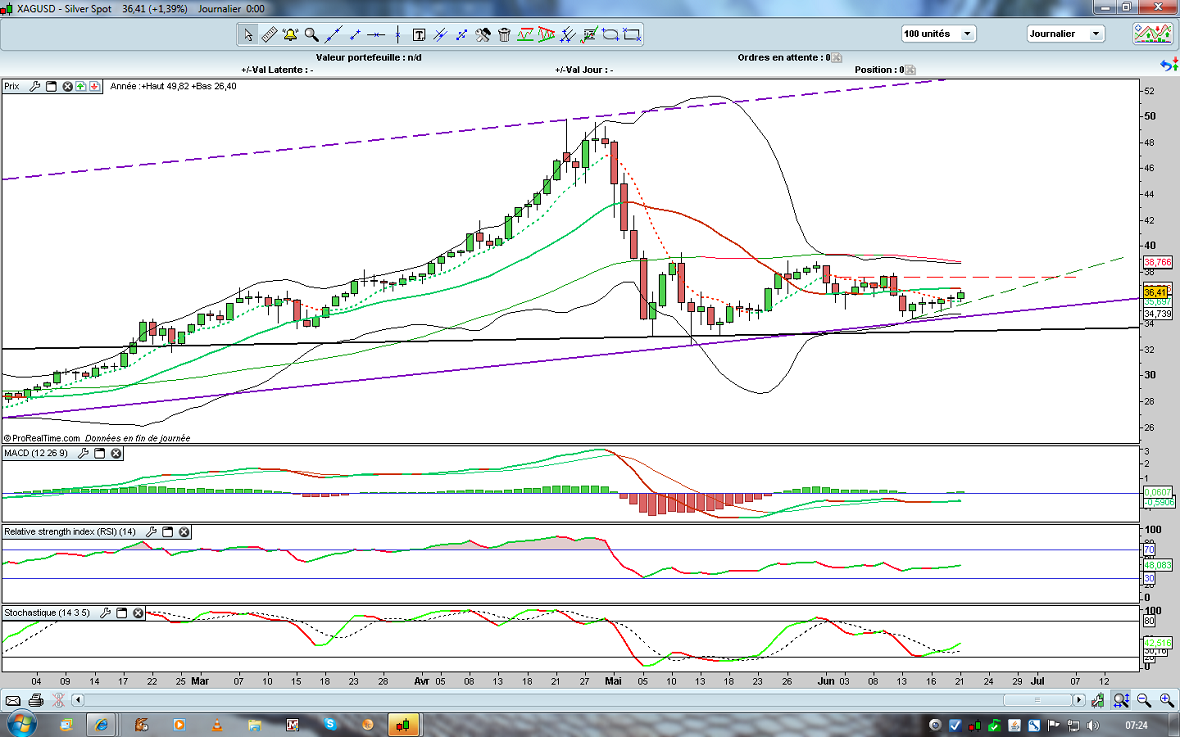Viewport: 1180px width, 737px height.
Task: Select the rectangle drawing tool
Action: click(x=632, y=35)
